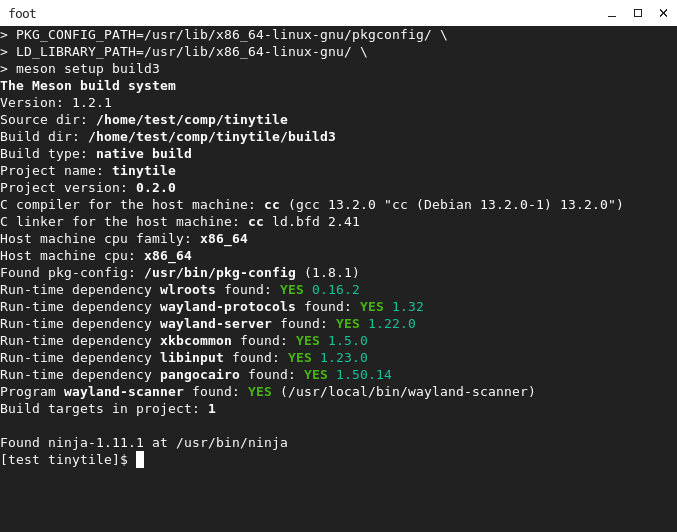
Task: Click the 'libinput' dependency name
Action: (192, 358)
